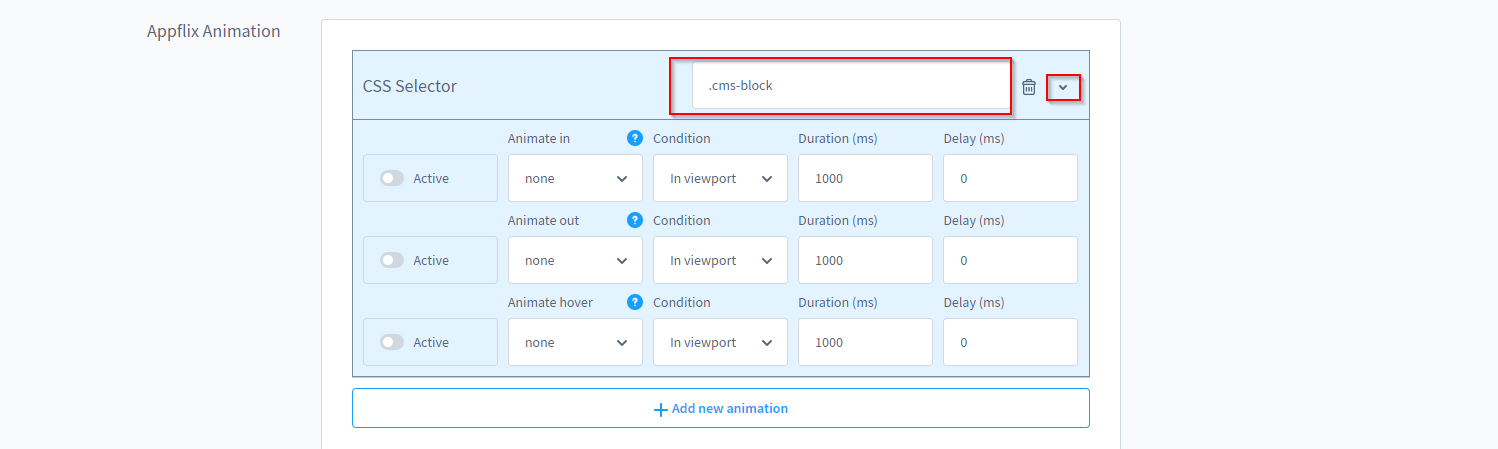Enable the Animate out Active toggle
The height and width of the screenshot is (449, 1498).
point(392,260)
